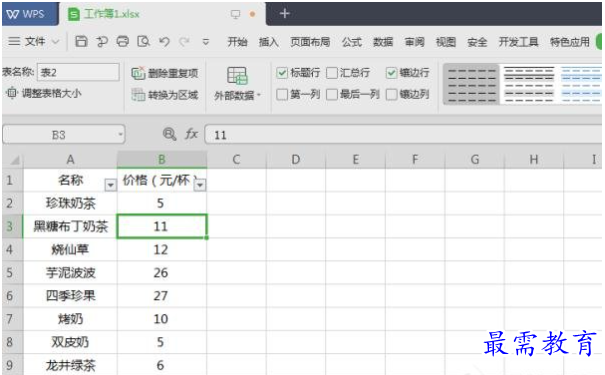Switch to the 开发工具 tab
The image size is (605, 375).
pyautogui.click(x=518, y=42)
